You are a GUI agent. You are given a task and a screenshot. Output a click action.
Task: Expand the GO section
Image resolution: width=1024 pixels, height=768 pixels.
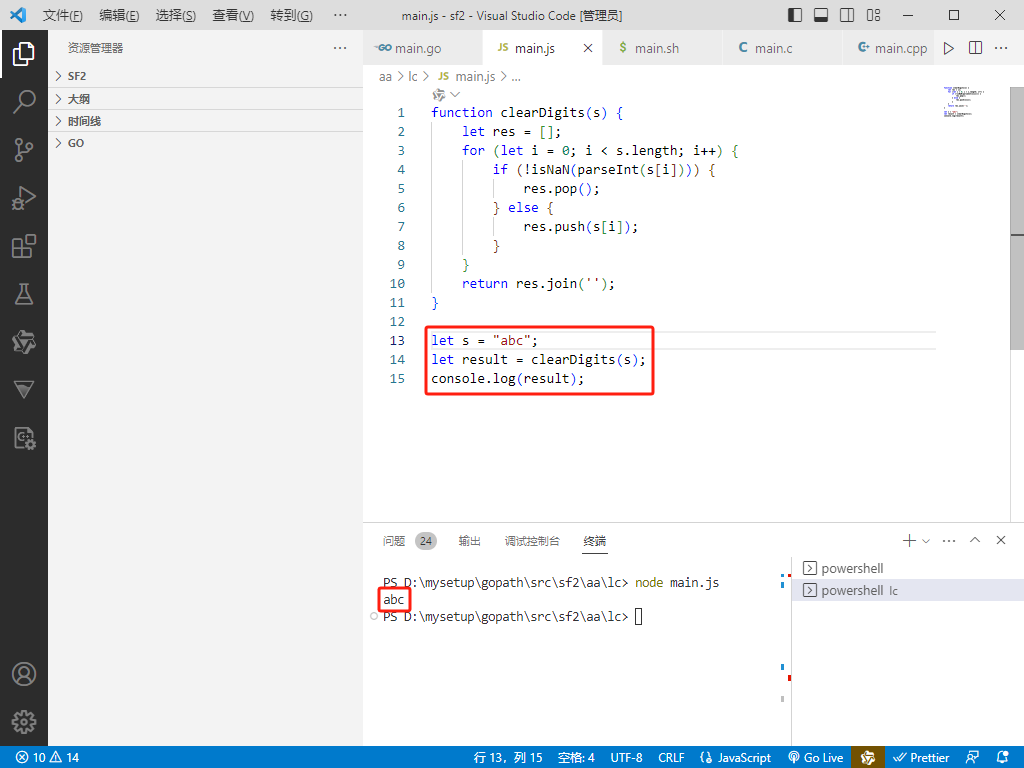coord(206,143)
